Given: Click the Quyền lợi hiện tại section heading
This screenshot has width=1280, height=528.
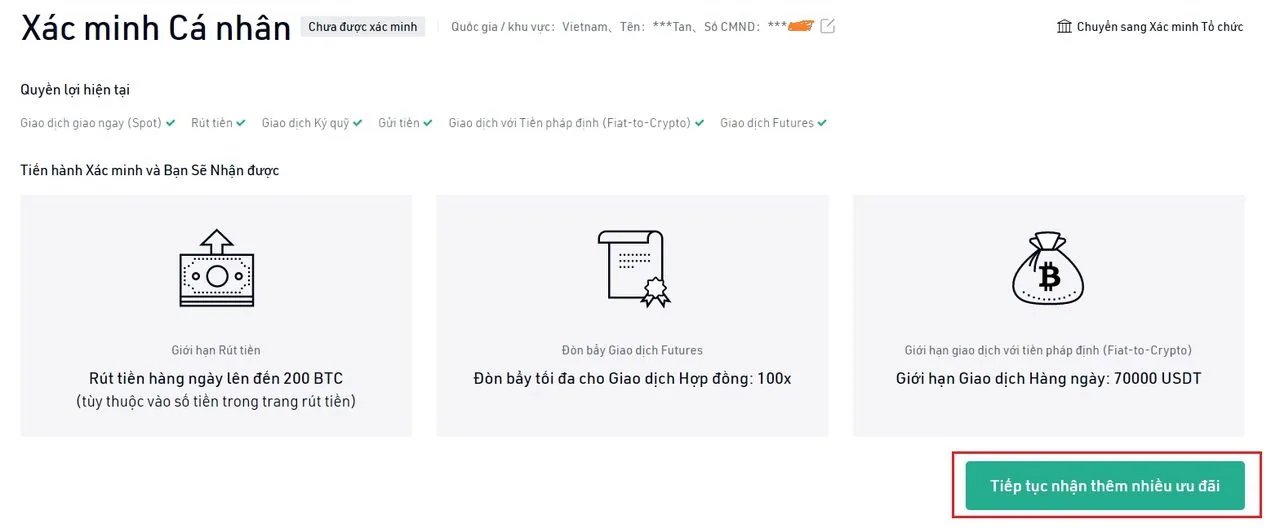Looking at the screenshot, I should tap(75, 89).
